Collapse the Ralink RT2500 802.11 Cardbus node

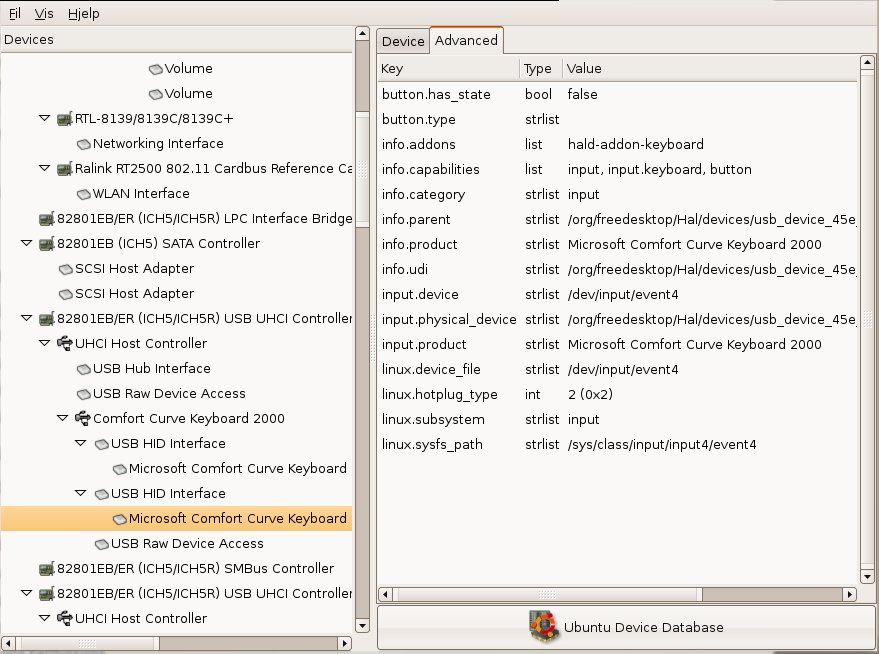pos(44,168)
